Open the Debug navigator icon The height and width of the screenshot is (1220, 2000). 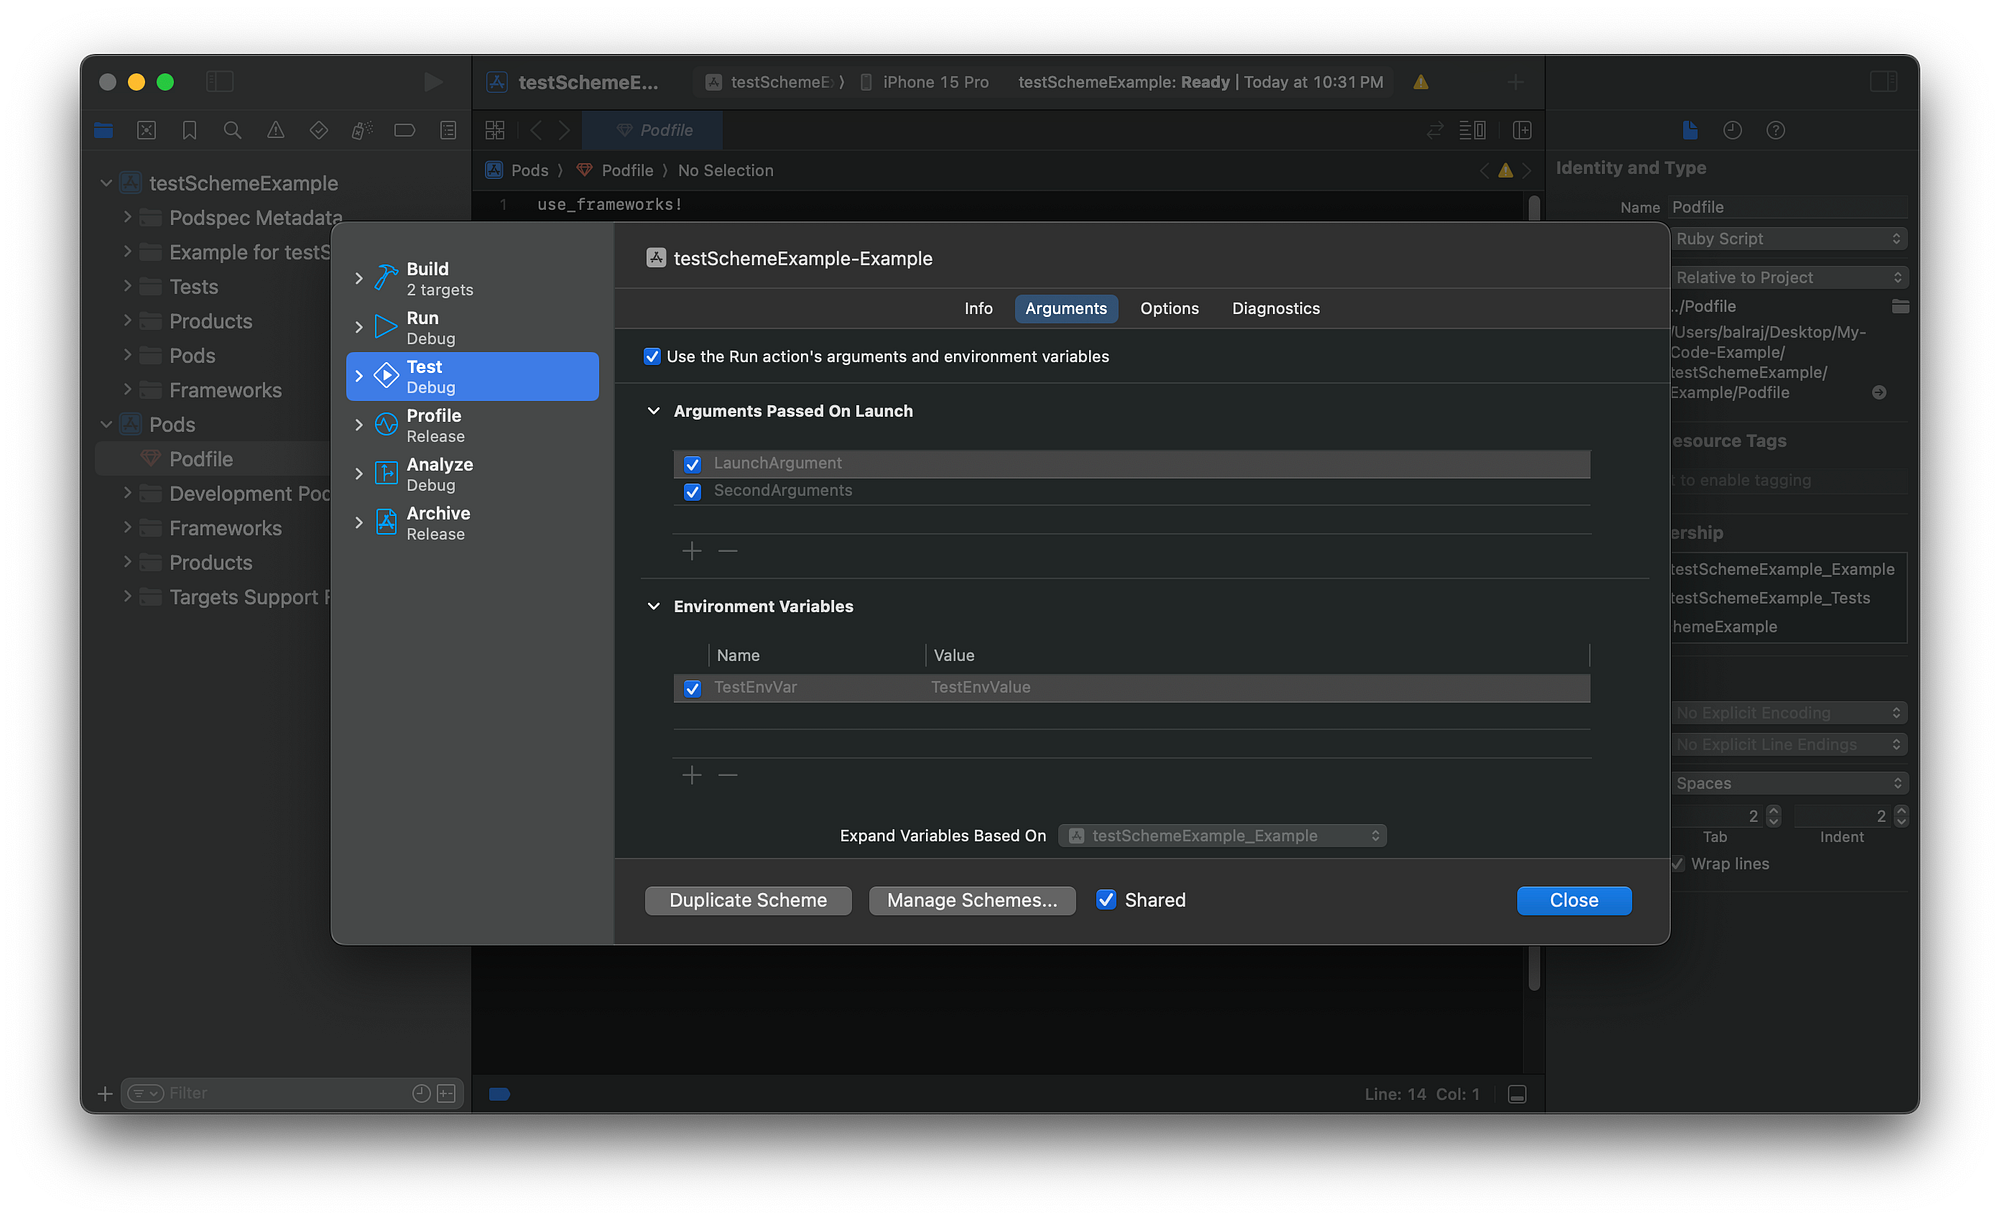tap(362, 130)
